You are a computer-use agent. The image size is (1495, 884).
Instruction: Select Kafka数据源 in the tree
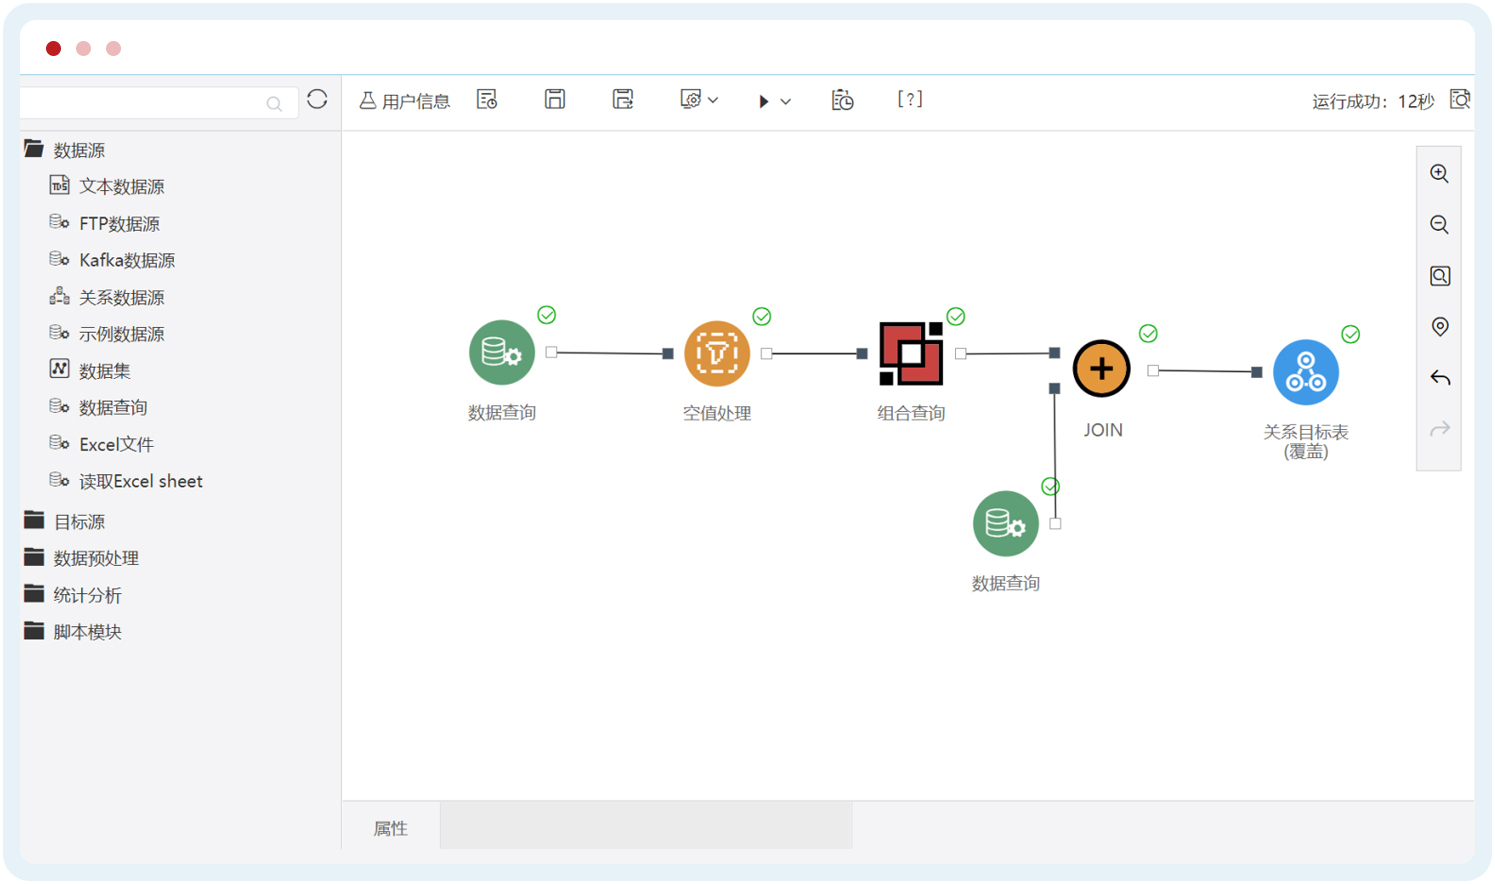(x=127, y=261)
